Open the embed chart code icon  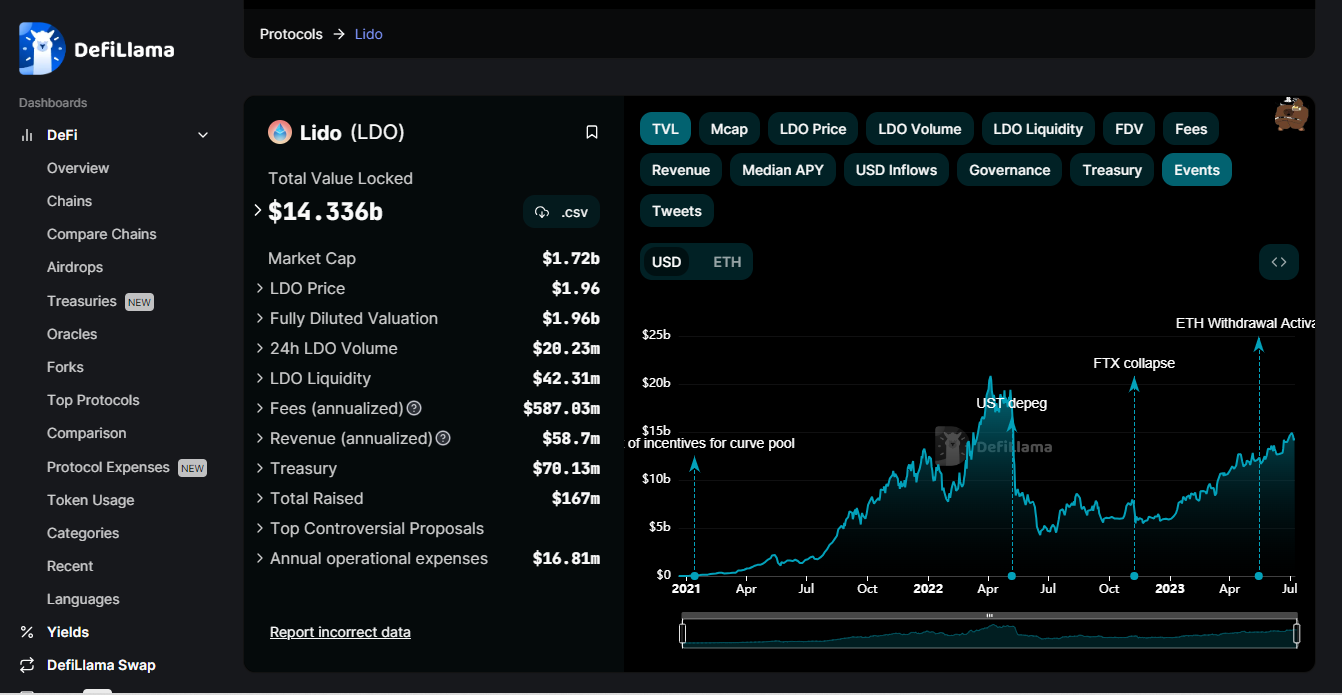pyautogui.click(x=1279, y=262)
